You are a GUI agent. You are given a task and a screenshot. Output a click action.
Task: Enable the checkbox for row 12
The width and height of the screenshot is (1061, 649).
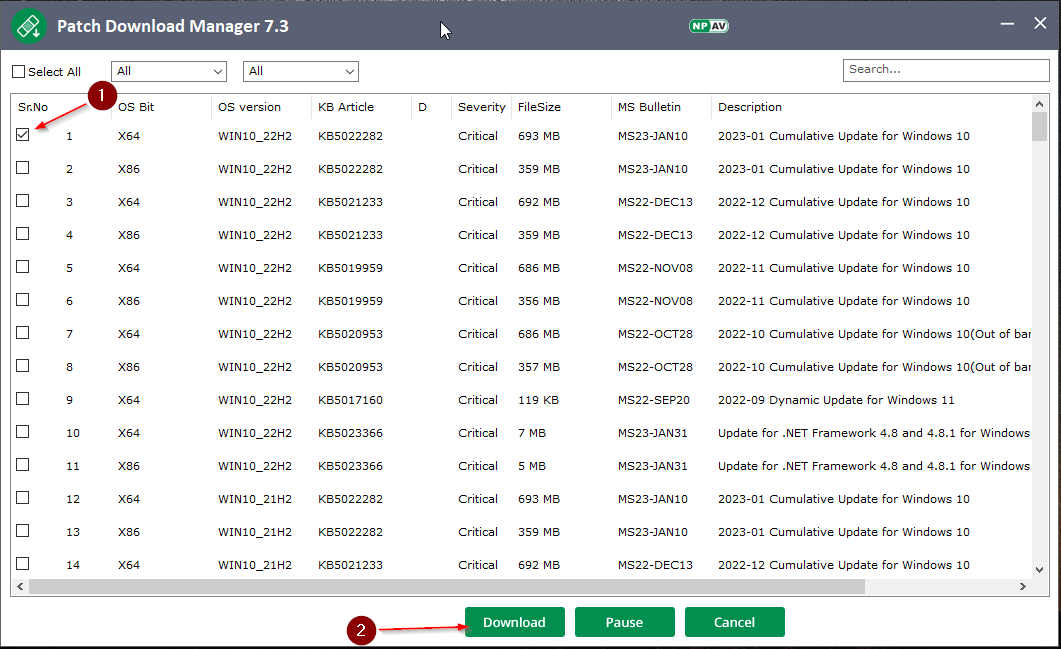pos(23,498)
